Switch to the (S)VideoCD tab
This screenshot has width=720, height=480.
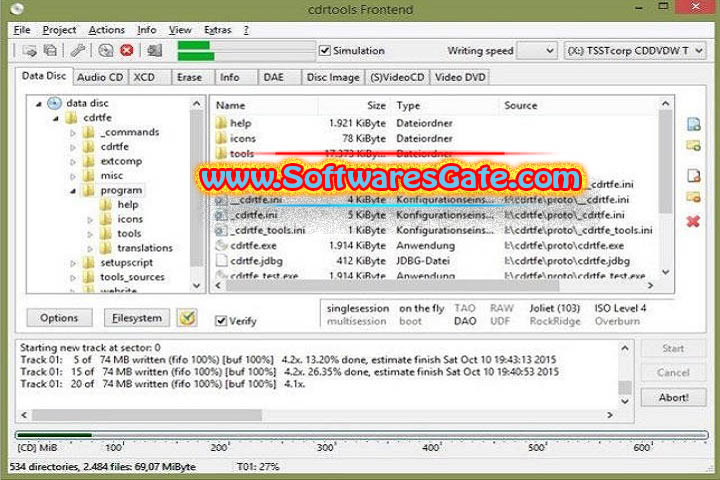click(397, 77)
